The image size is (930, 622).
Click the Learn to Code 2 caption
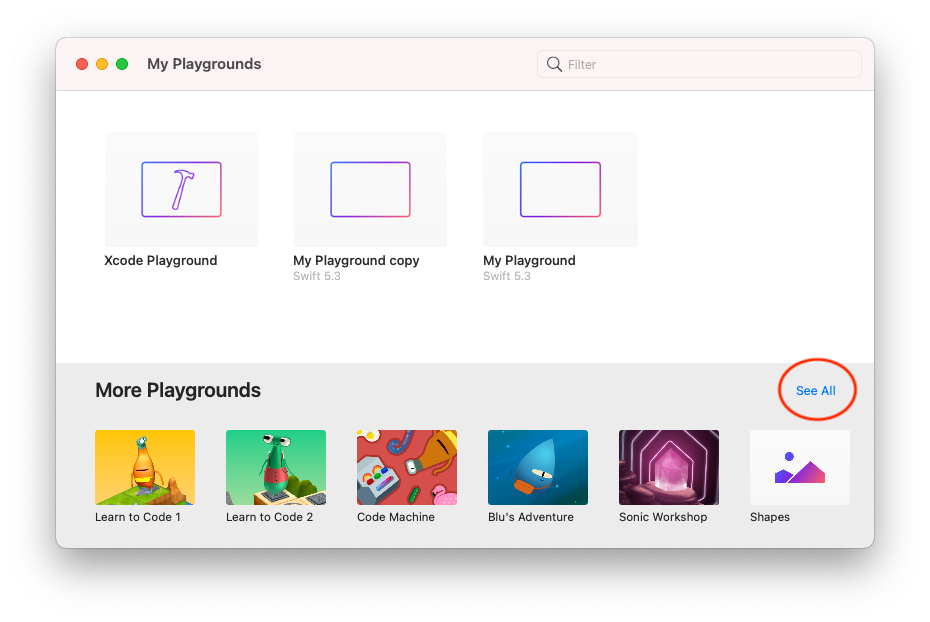click(x=269, y=517)
